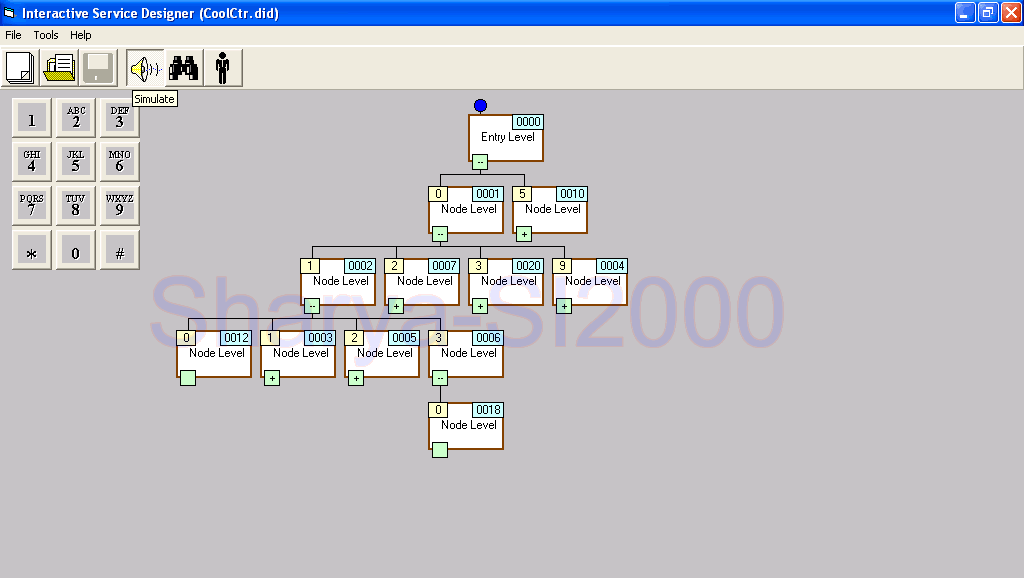Collapse node 0006 subtree

click(440, 378)
